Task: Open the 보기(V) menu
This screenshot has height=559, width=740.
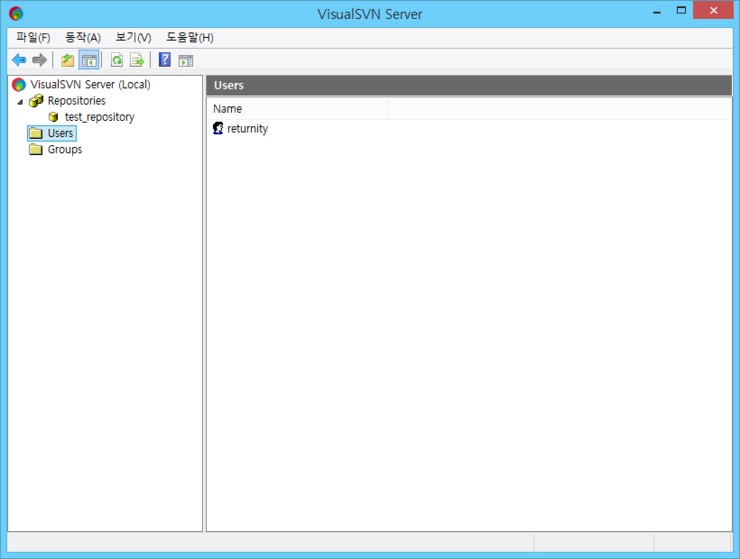Action: click(x=133, y=37)
